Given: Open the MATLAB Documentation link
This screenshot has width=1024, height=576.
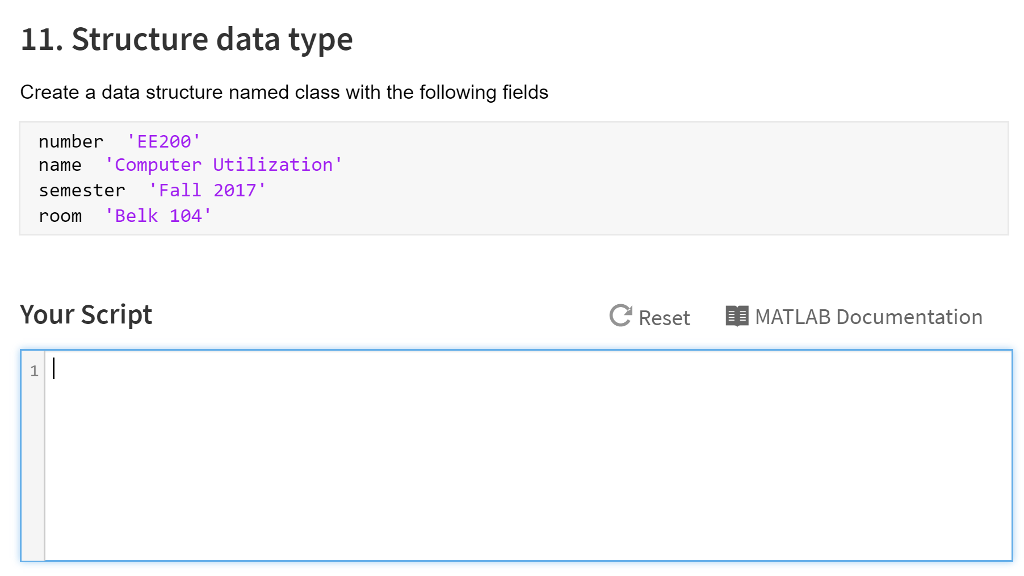Looking at the screenshot, I should point(870,317).
